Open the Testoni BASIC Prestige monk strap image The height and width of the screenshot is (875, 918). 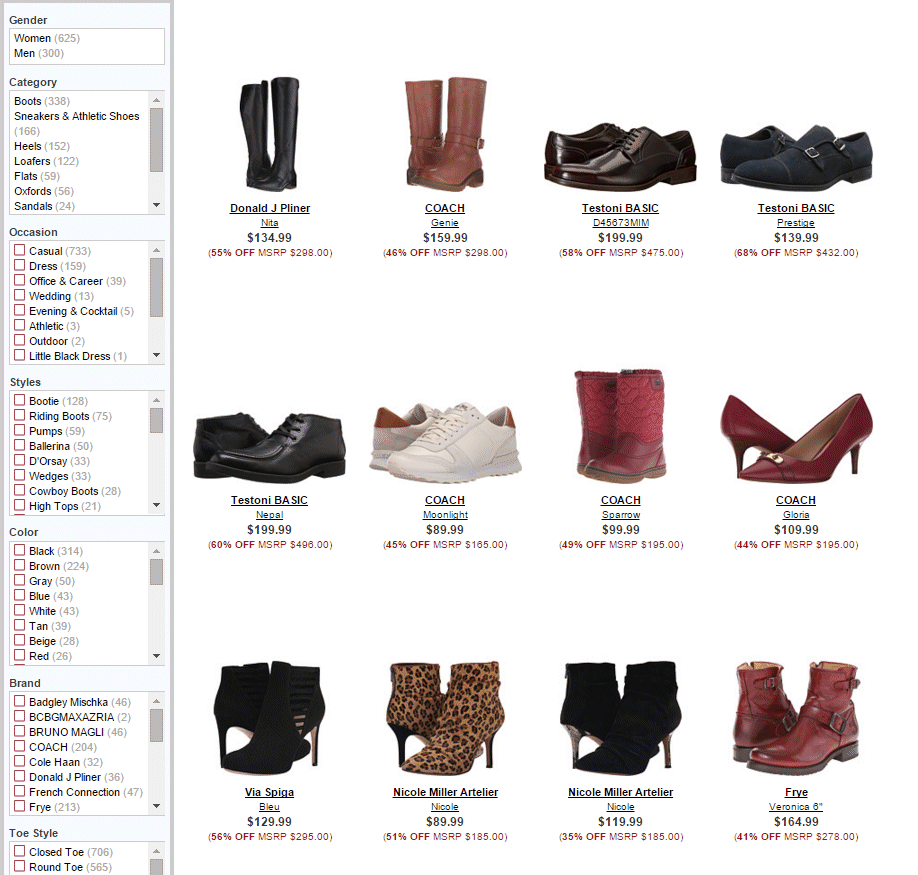tap(796, 158)
